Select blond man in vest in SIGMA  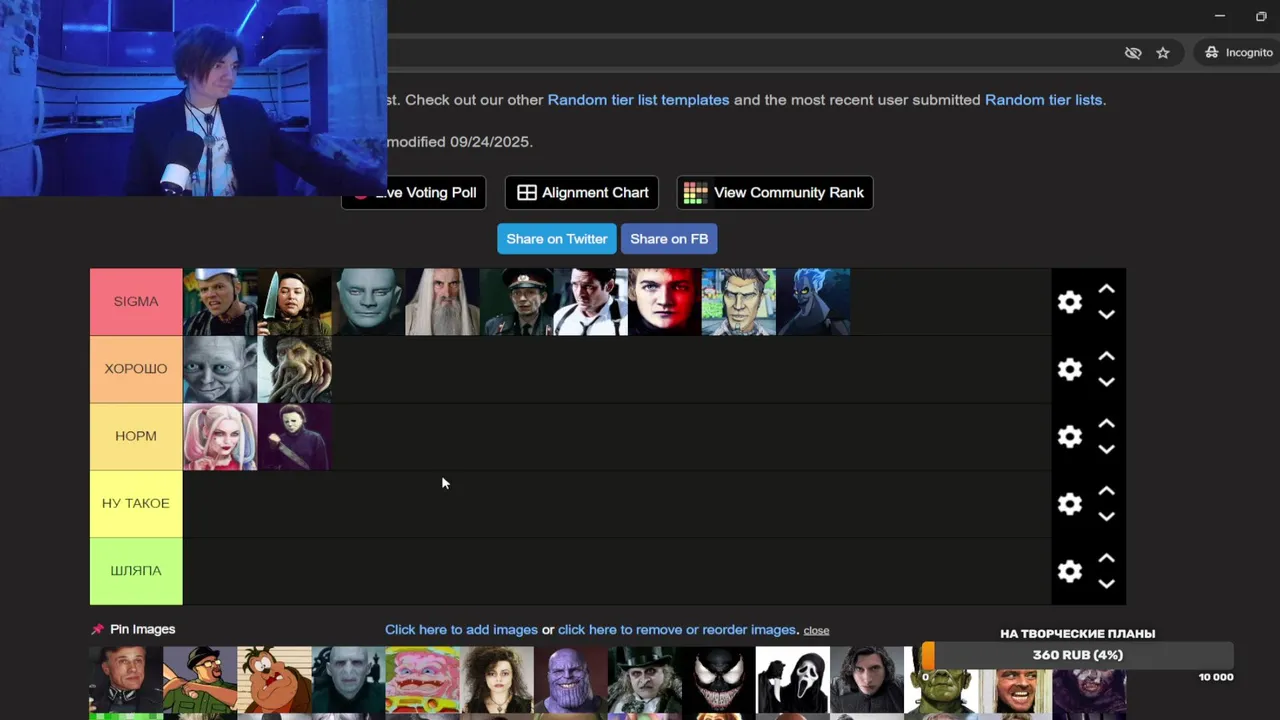pyautogui.click(x=220, y=302)
